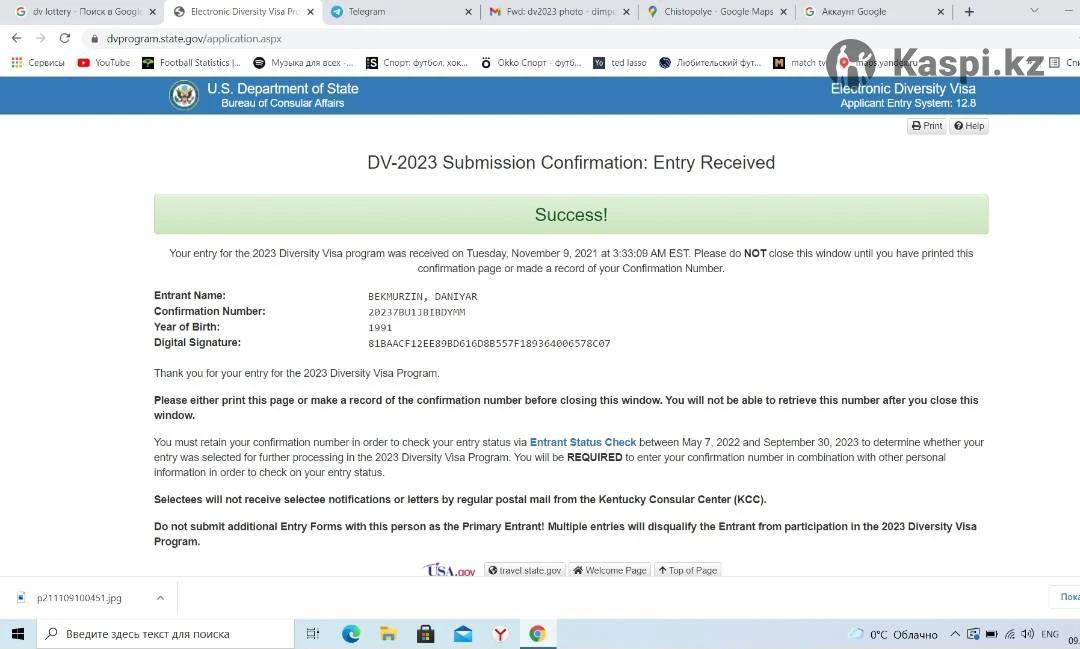Expand the downloaded jpg file options chevron
1080x649 pixels.
click(x=160, y=598)
